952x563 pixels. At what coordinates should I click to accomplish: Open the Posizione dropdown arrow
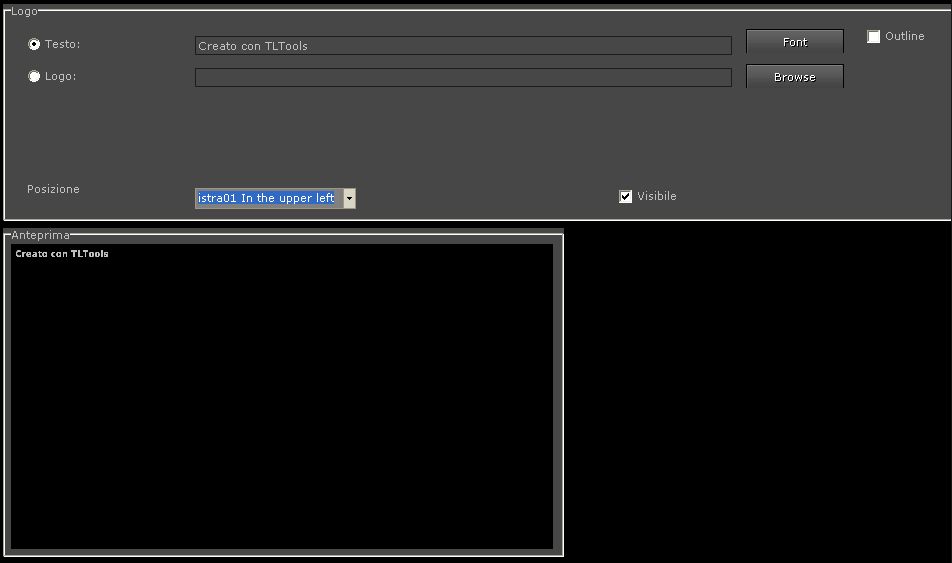coord(349,198)
